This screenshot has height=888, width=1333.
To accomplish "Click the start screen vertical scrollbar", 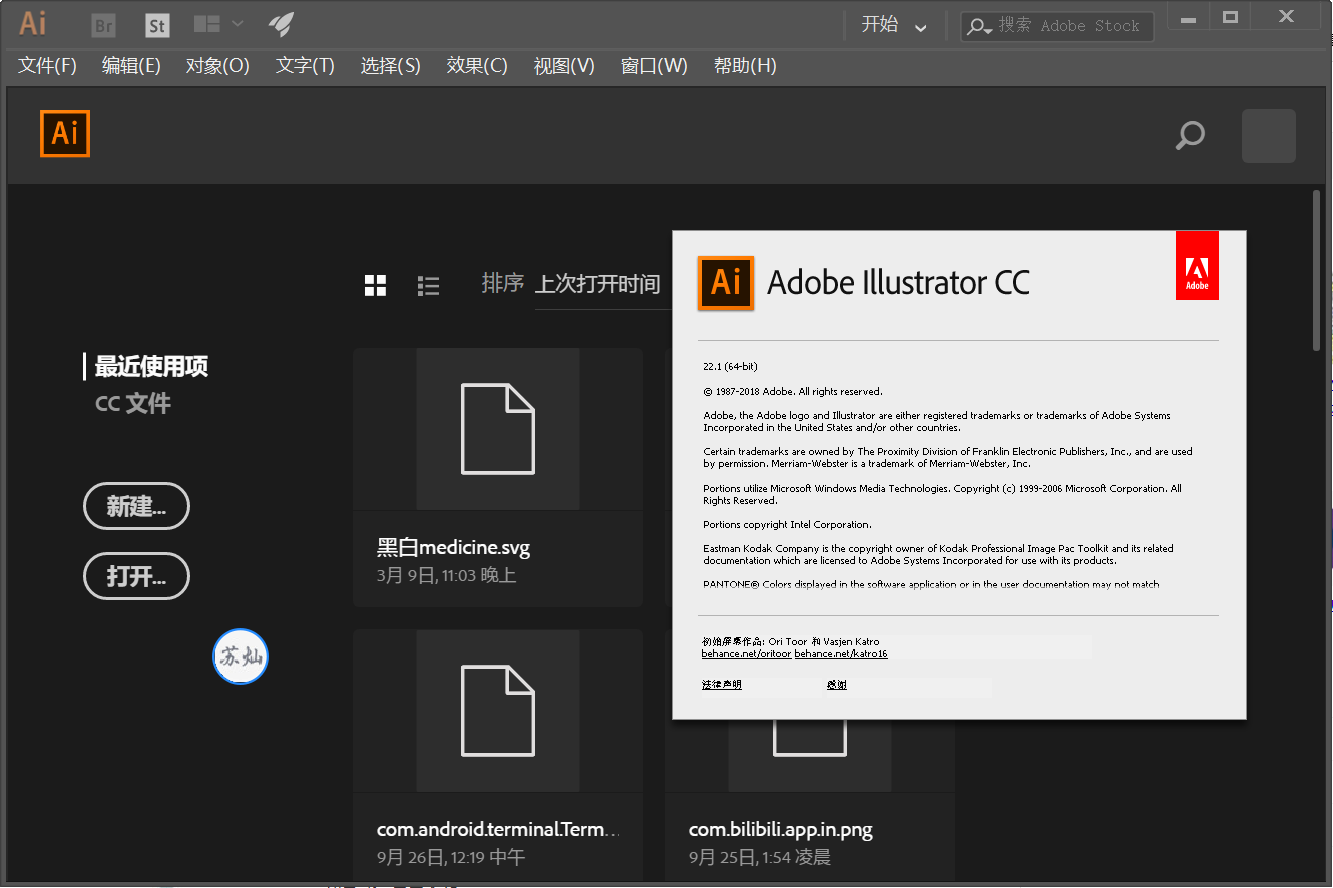I will [1317, 269].
